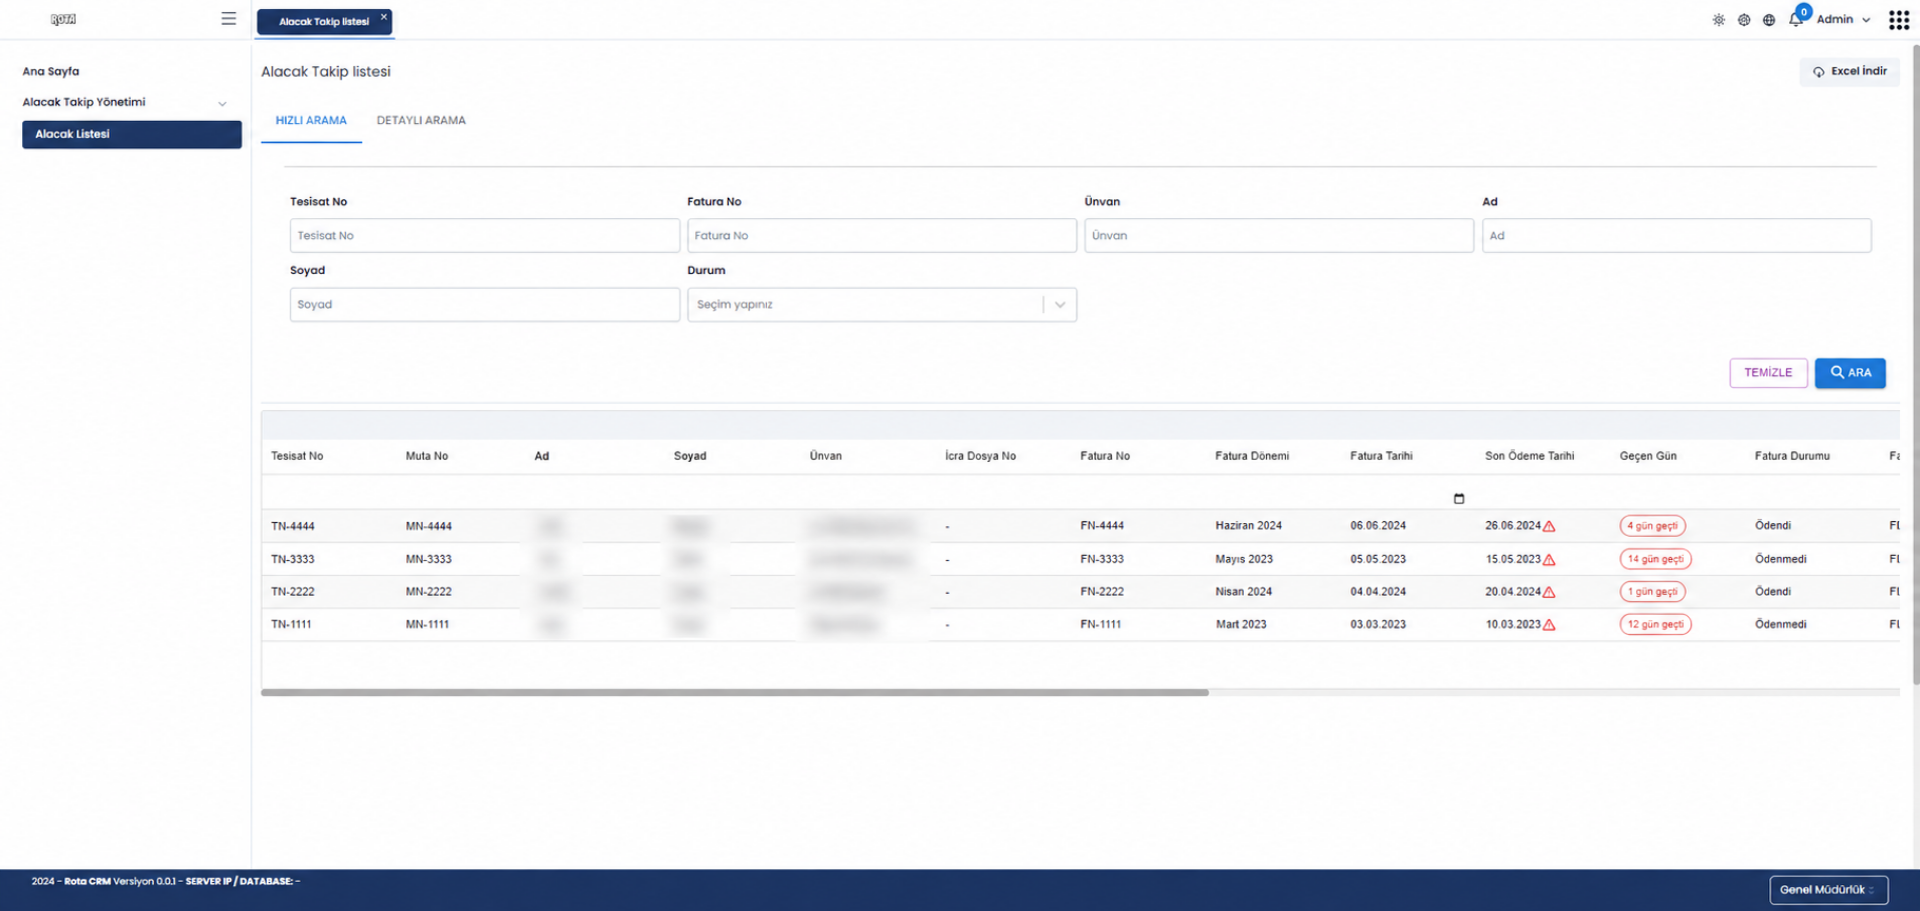
Task: Select the Alacak Takip listesi page tab
Action: (323, 21)
